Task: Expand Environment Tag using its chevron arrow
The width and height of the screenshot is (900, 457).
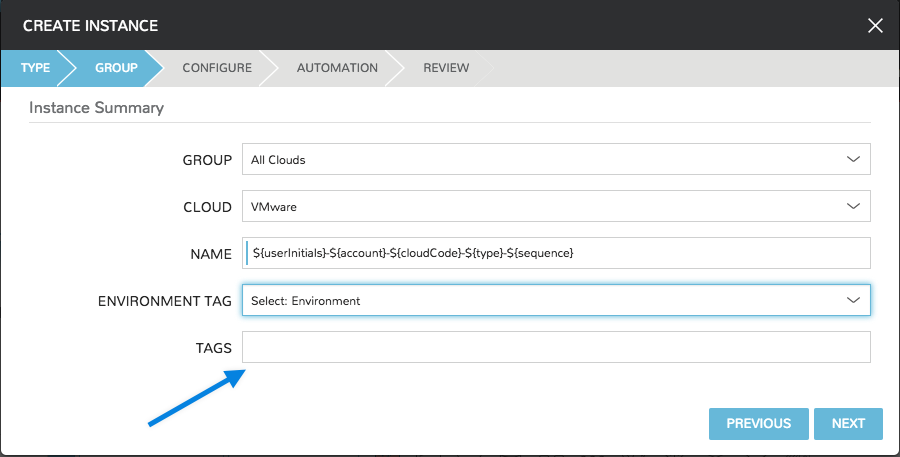Action: (853, 300)
